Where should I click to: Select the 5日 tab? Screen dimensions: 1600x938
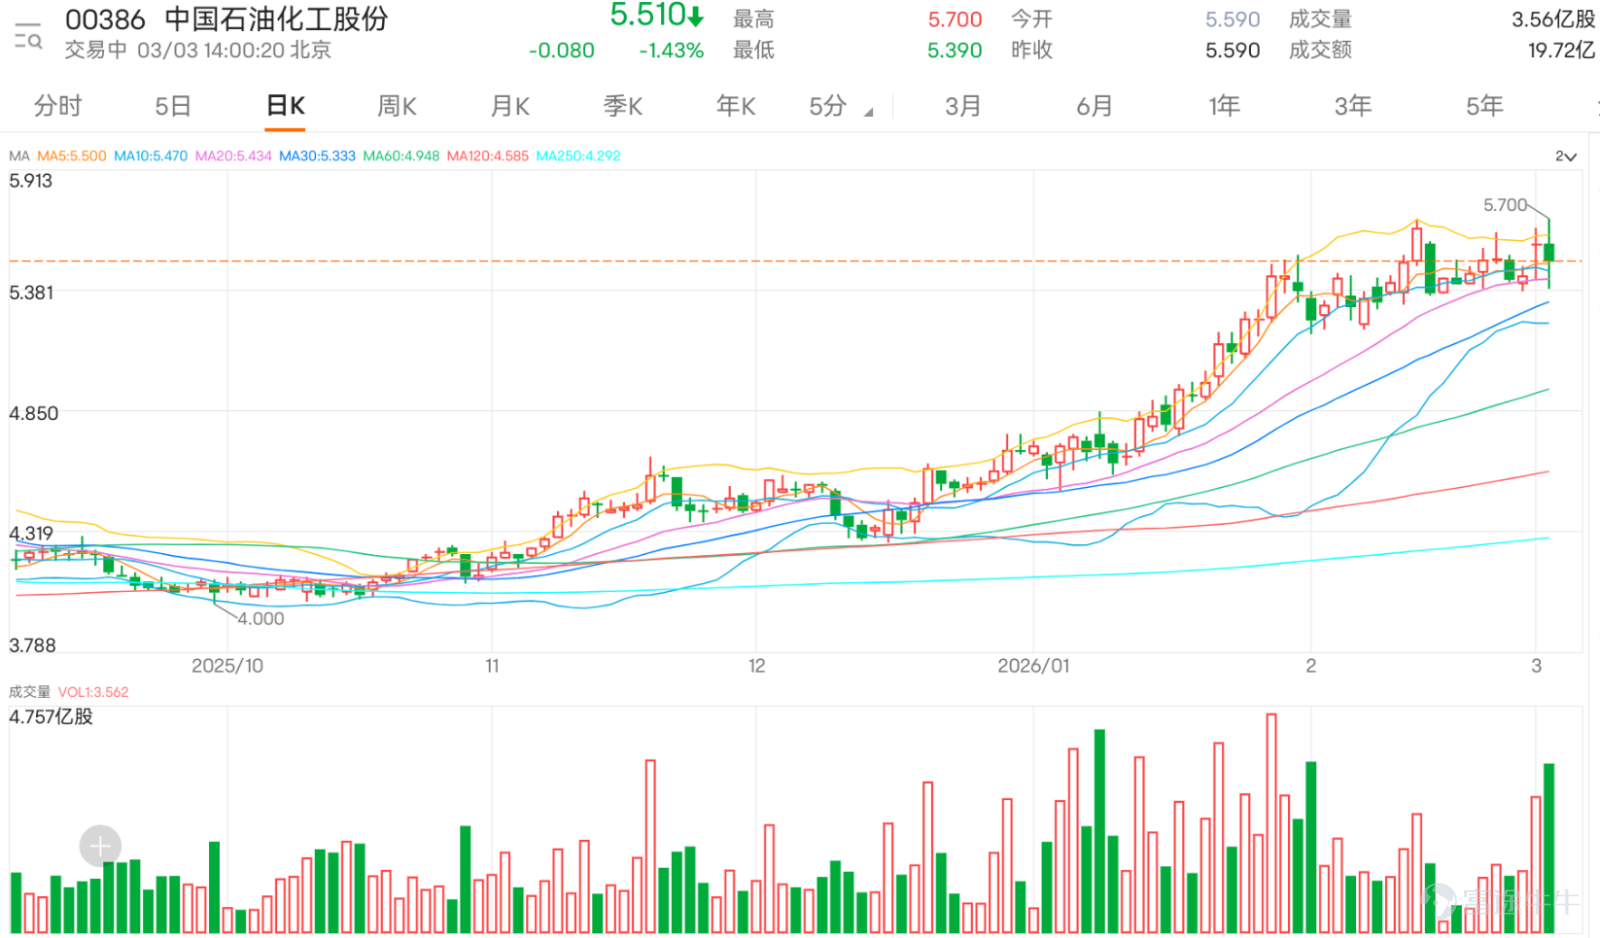point(172,106)
